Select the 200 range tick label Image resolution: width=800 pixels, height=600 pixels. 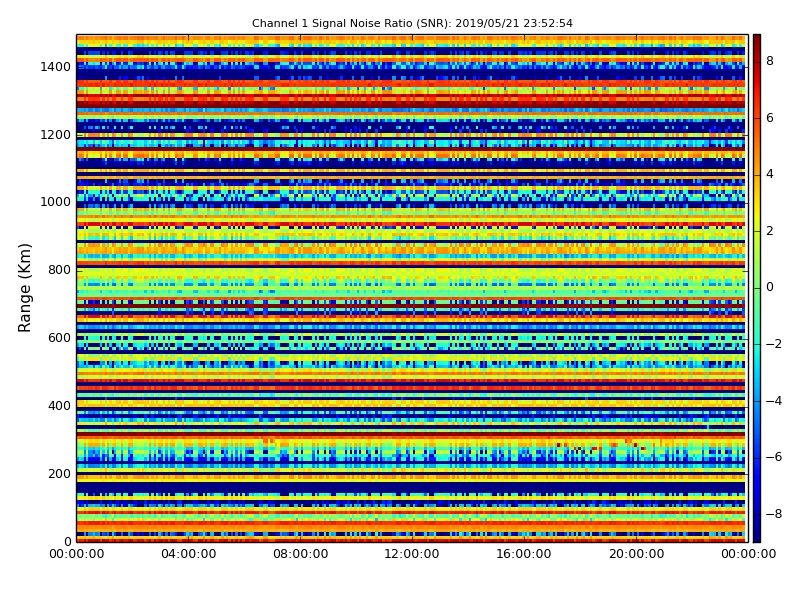59,473
